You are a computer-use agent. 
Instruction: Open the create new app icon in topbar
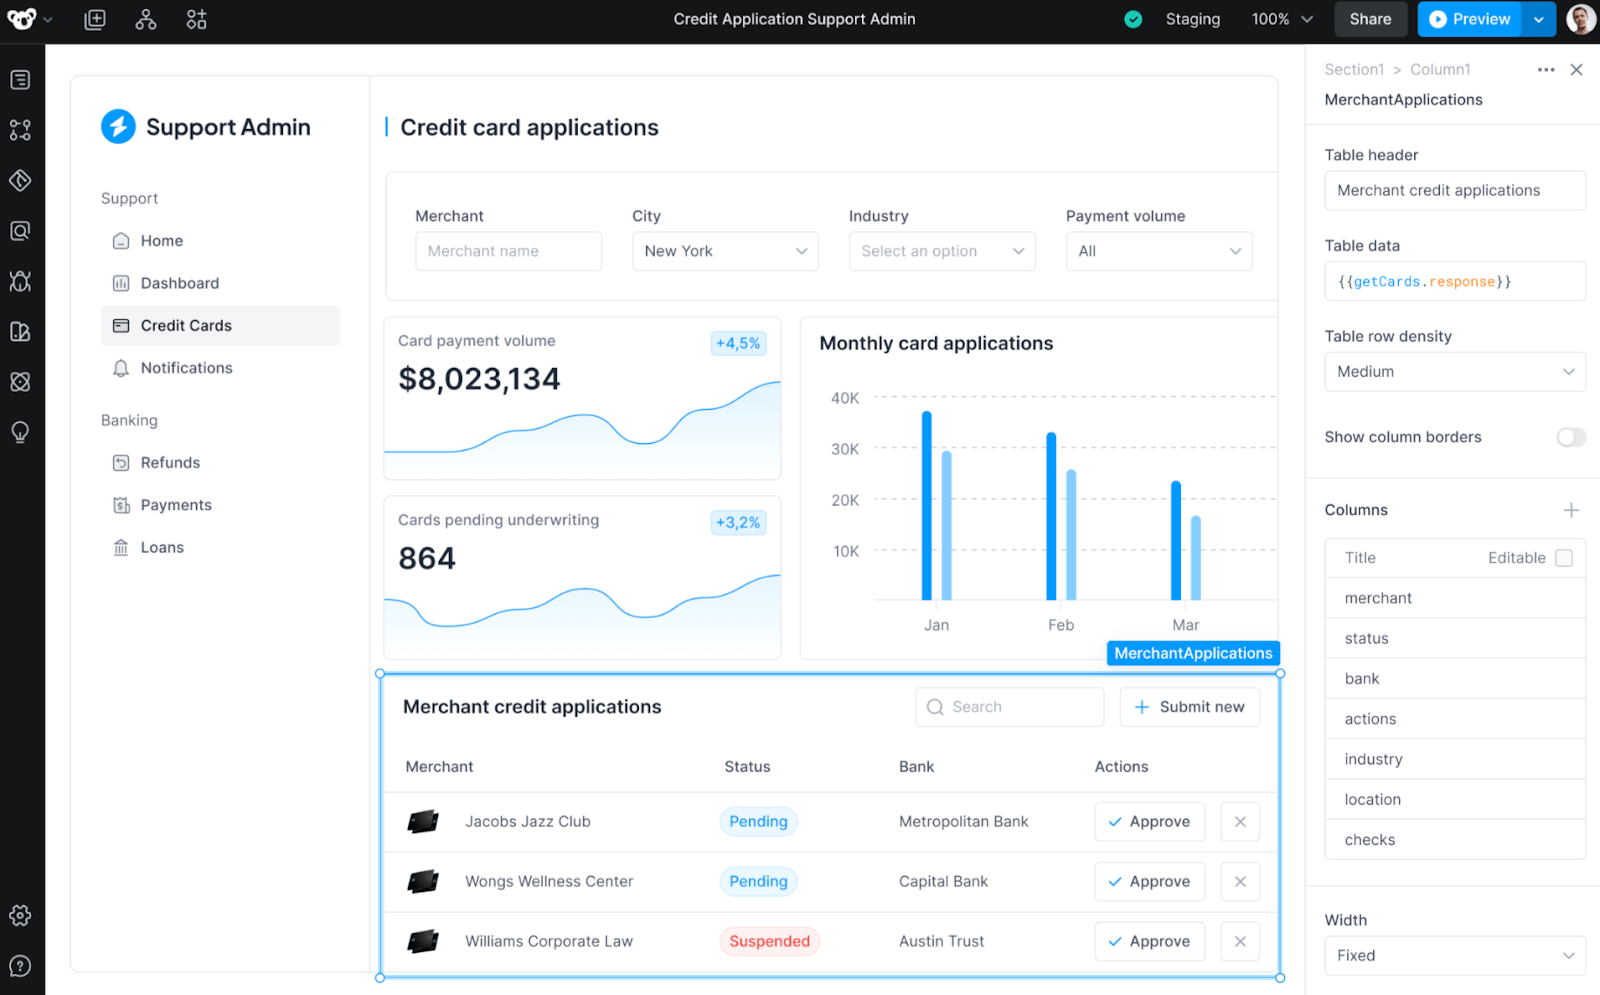coord(95,19)
